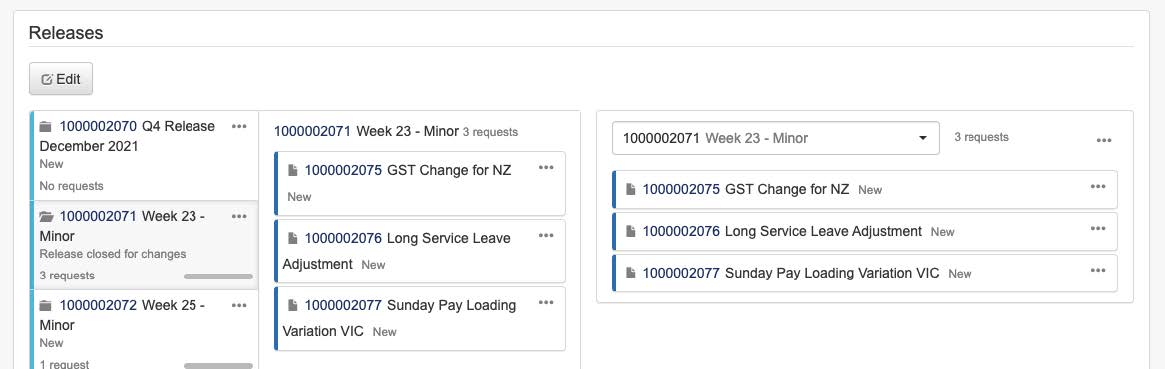
Task: Open link 1000002075 in middle column
Action: [343, 170]
